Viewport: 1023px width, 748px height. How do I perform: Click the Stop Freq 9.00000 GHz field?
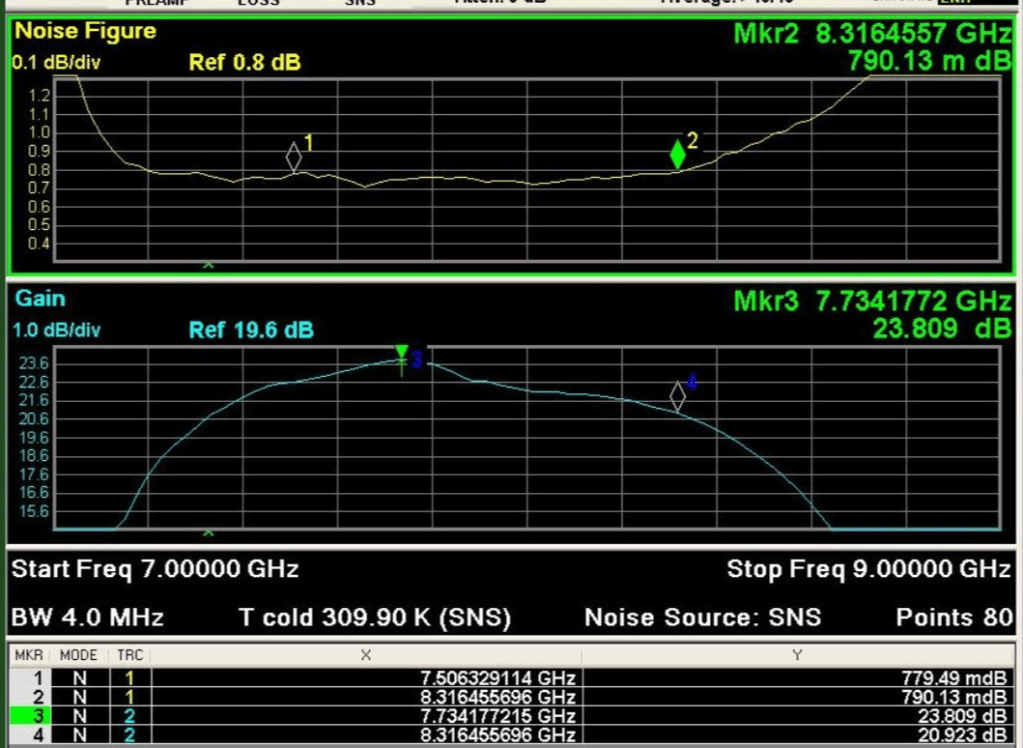click(x=868, y=570)
